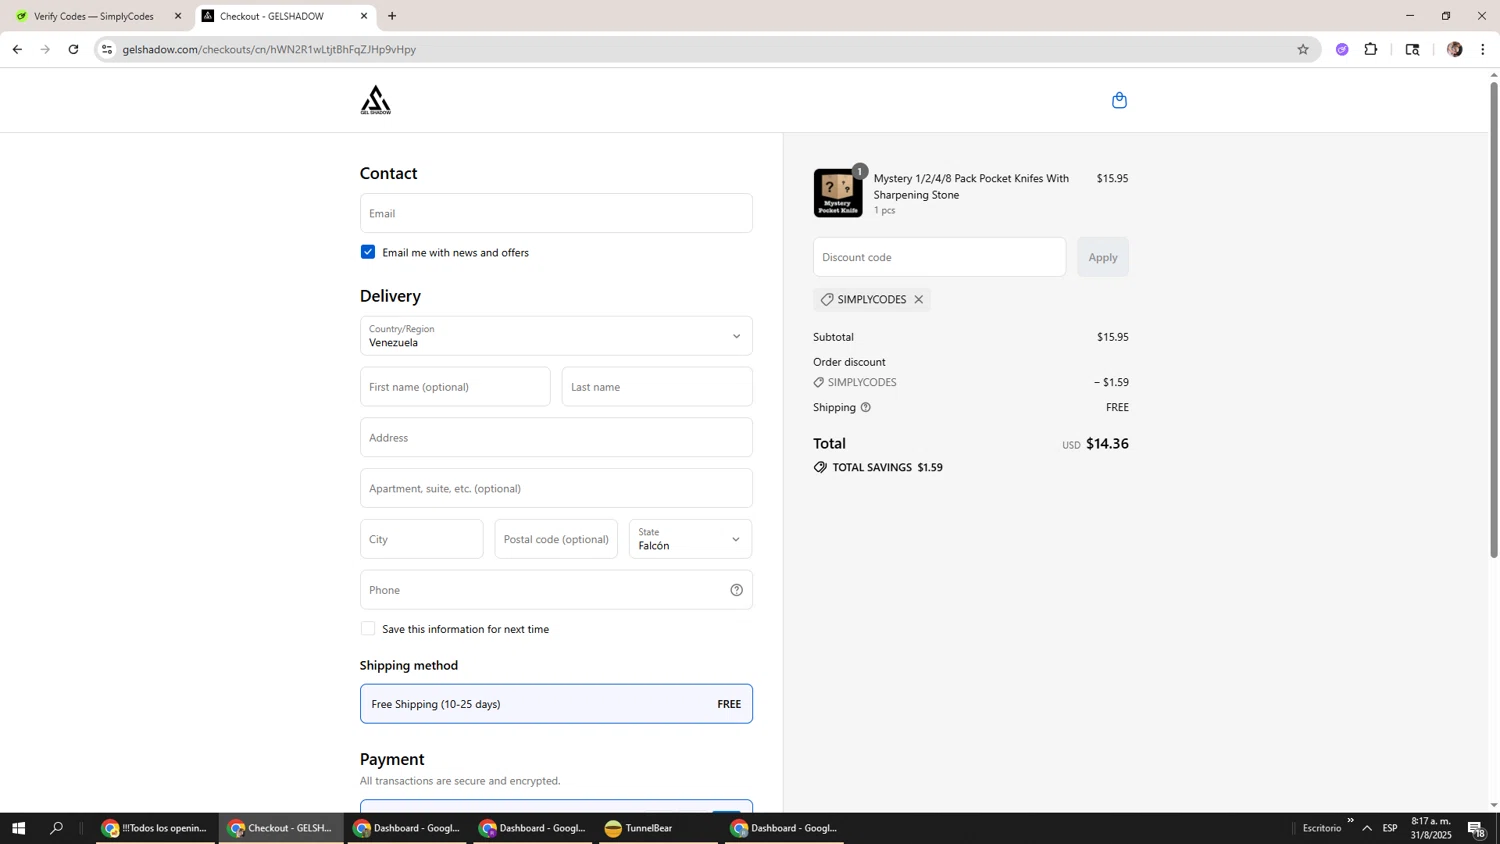The width and height of the screenshot is (1500, 844).
Task: Open notification center in system tray
Action: tap(1477, 828)
